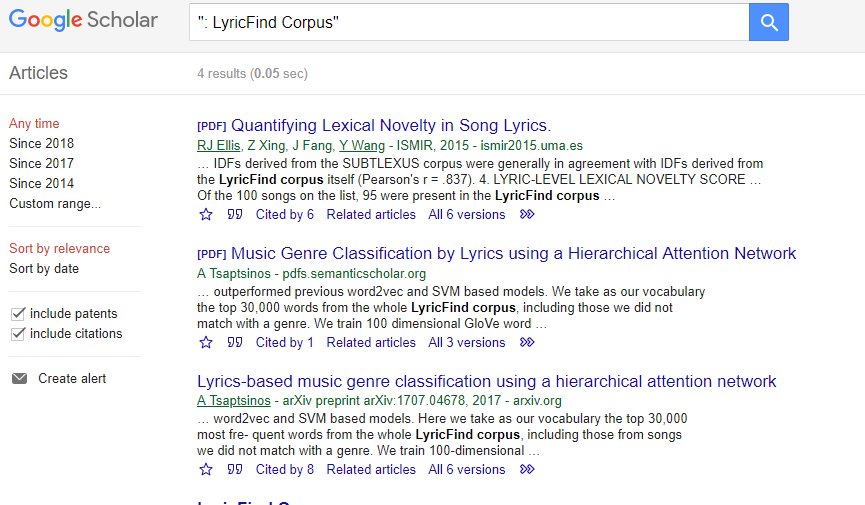Open Music Genre Classification by Lyrics title link
This screenshot has width=865, height=505.
(x=514, y=253)
